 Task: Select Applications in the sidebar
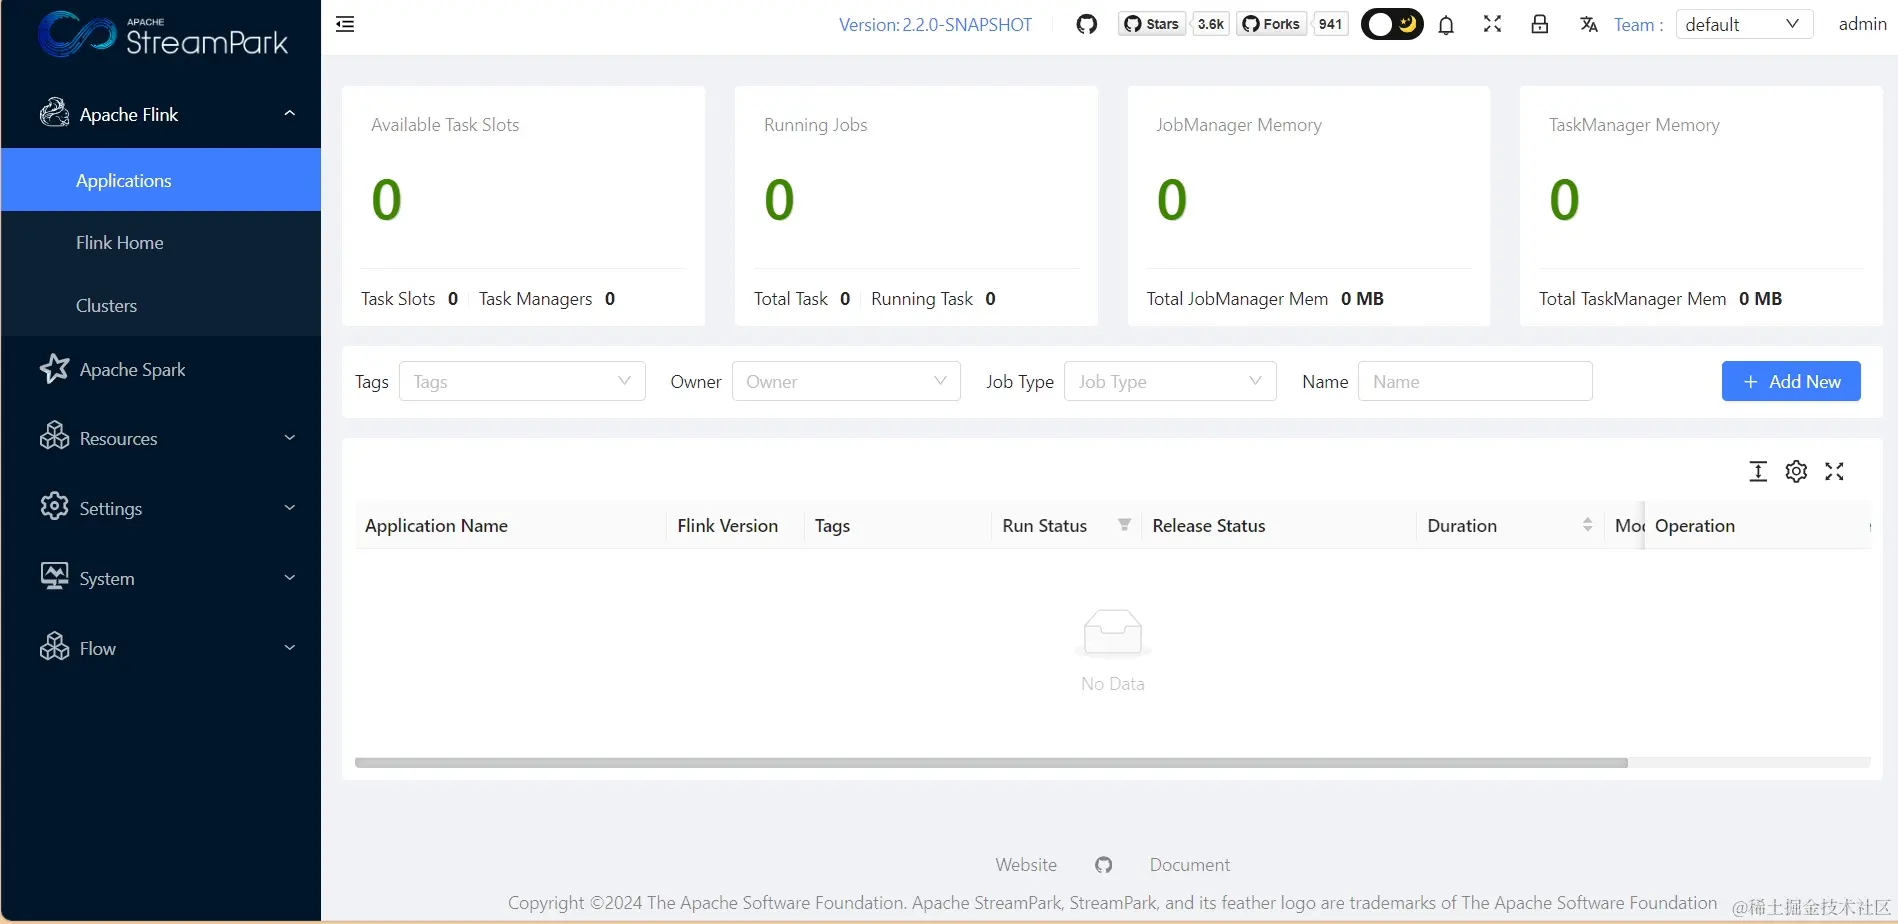pos(161,180)
